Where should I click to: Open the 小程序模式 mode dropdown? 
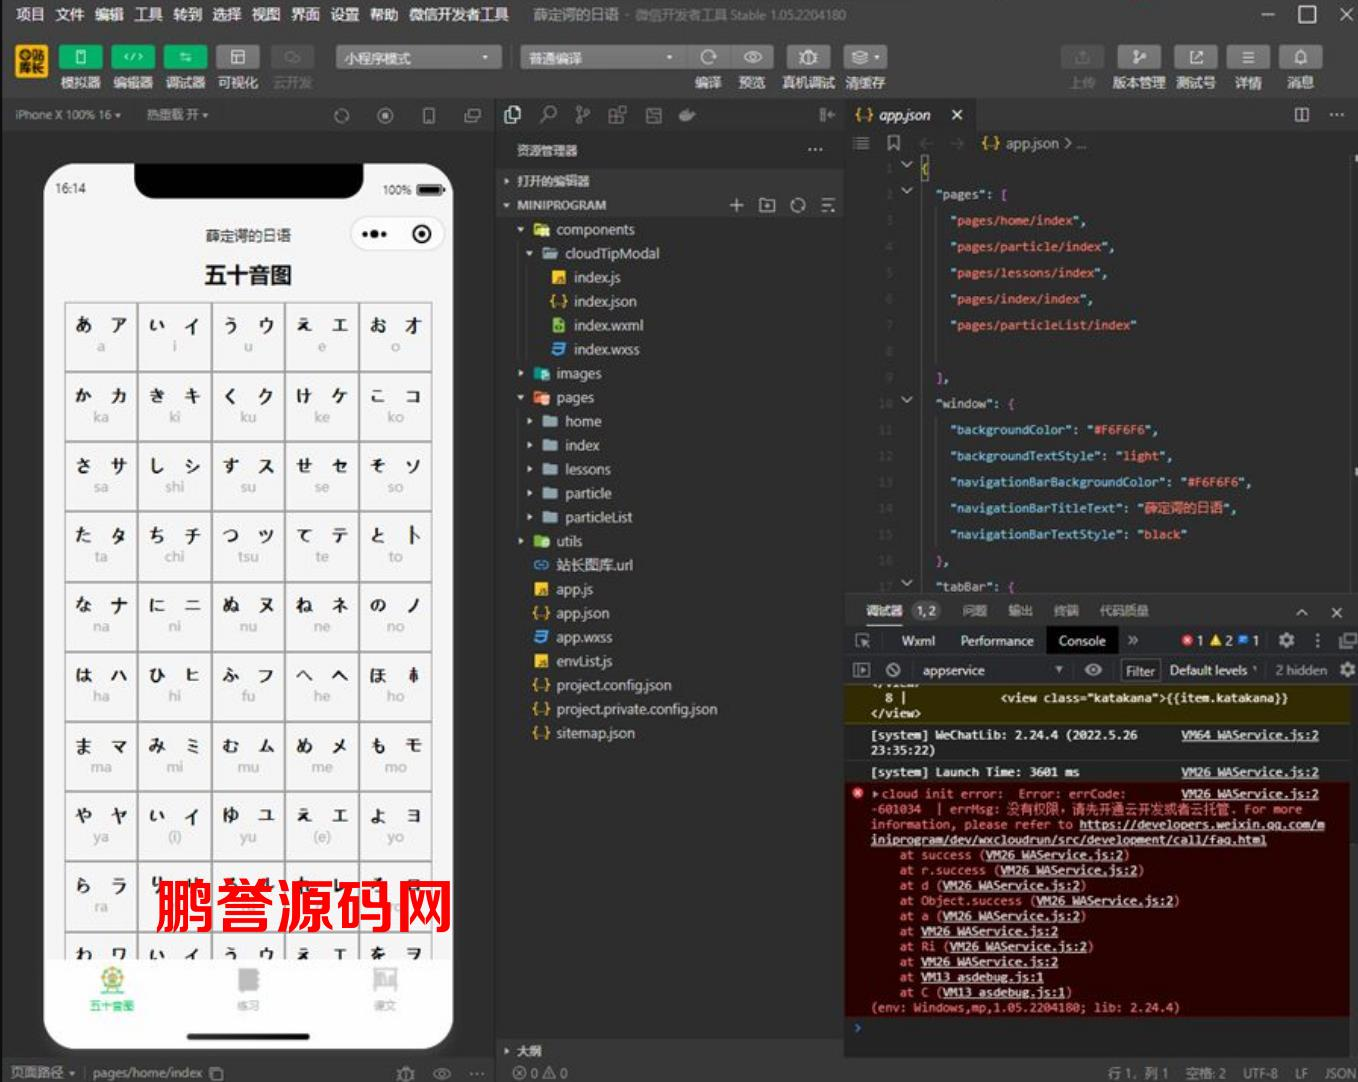click(x=418, y=58)
